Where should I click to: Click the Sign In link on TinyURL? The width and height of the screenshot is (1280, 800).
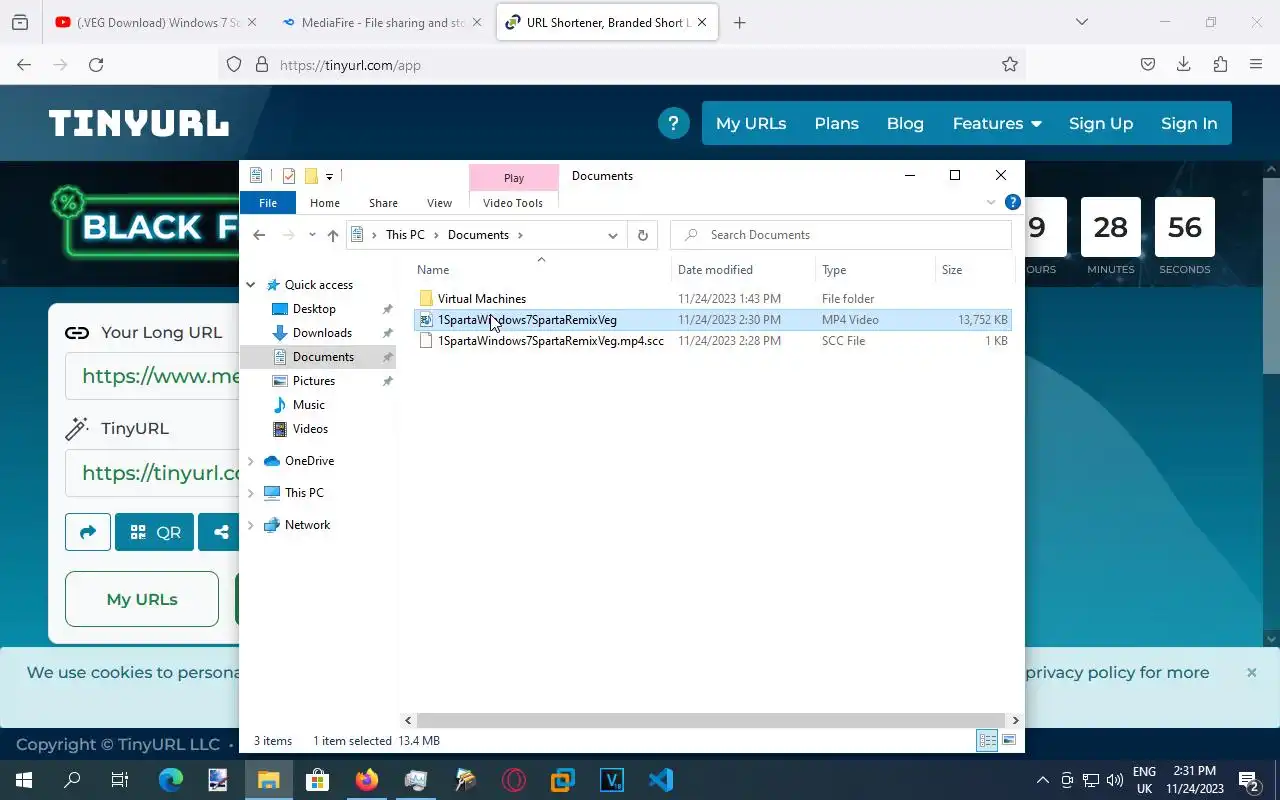coord(1189,124)
